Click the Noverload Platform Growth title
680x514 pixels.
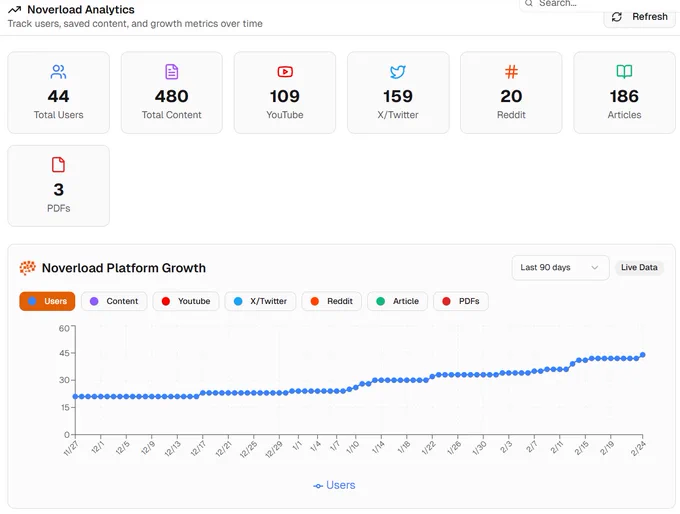(x=124, y=268)
